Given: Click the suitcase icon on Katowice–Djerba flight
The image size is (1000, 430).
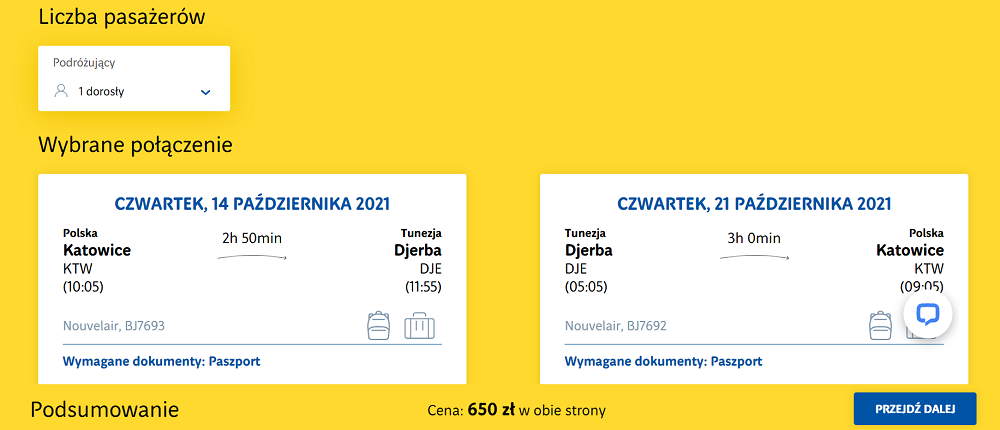Looking at the screenshot, I should pyautogui.click(x=420, y=325).
